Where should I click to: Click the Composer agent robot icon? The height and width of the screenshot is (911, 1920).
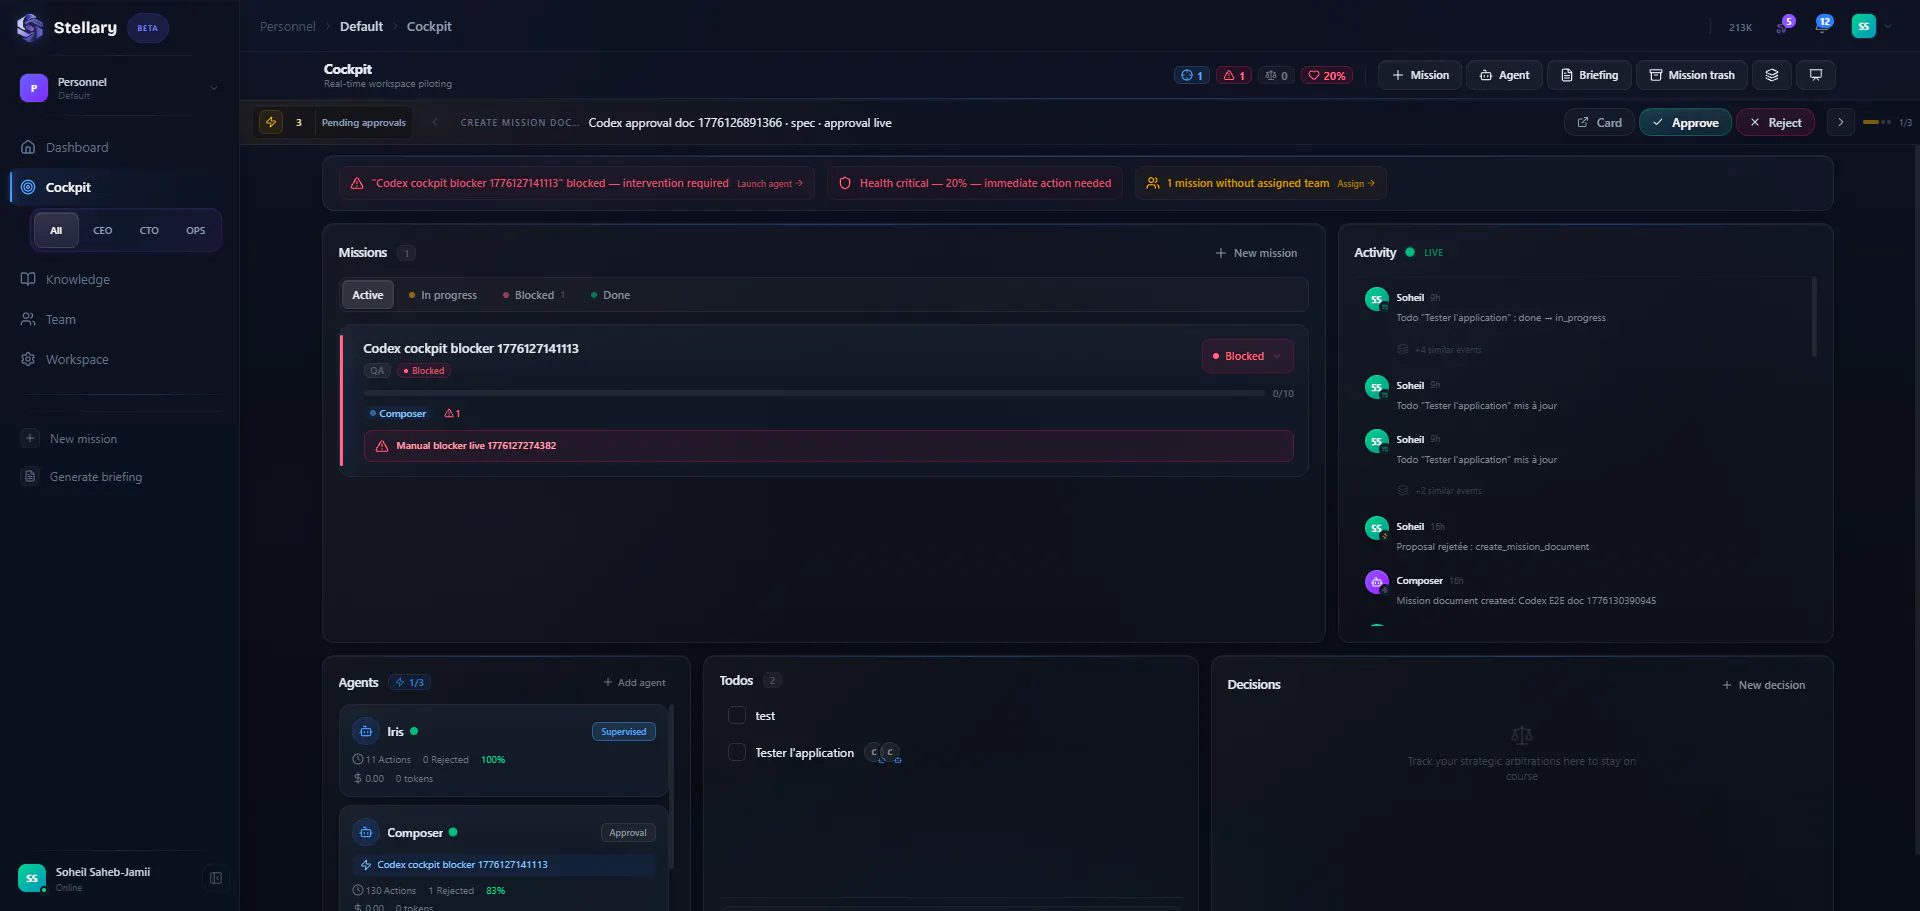(x=366, y=832)
